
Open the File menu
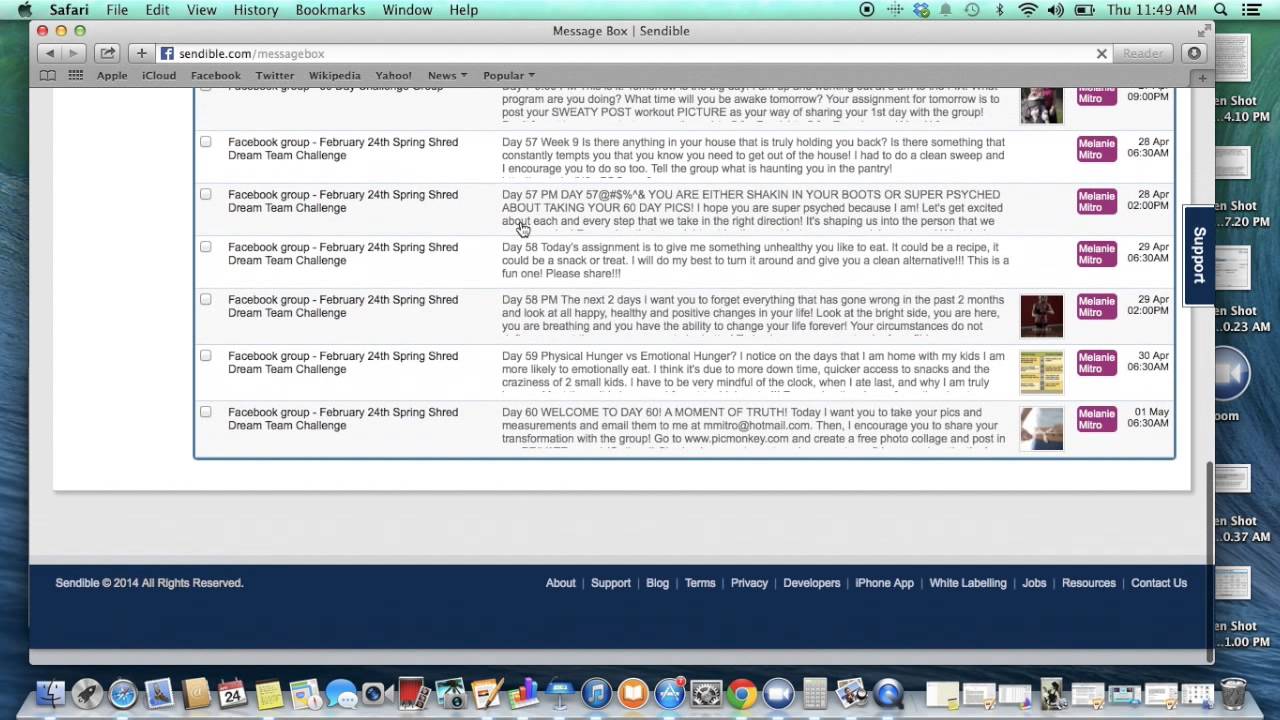pyautogui.click(x=117, y=10)
